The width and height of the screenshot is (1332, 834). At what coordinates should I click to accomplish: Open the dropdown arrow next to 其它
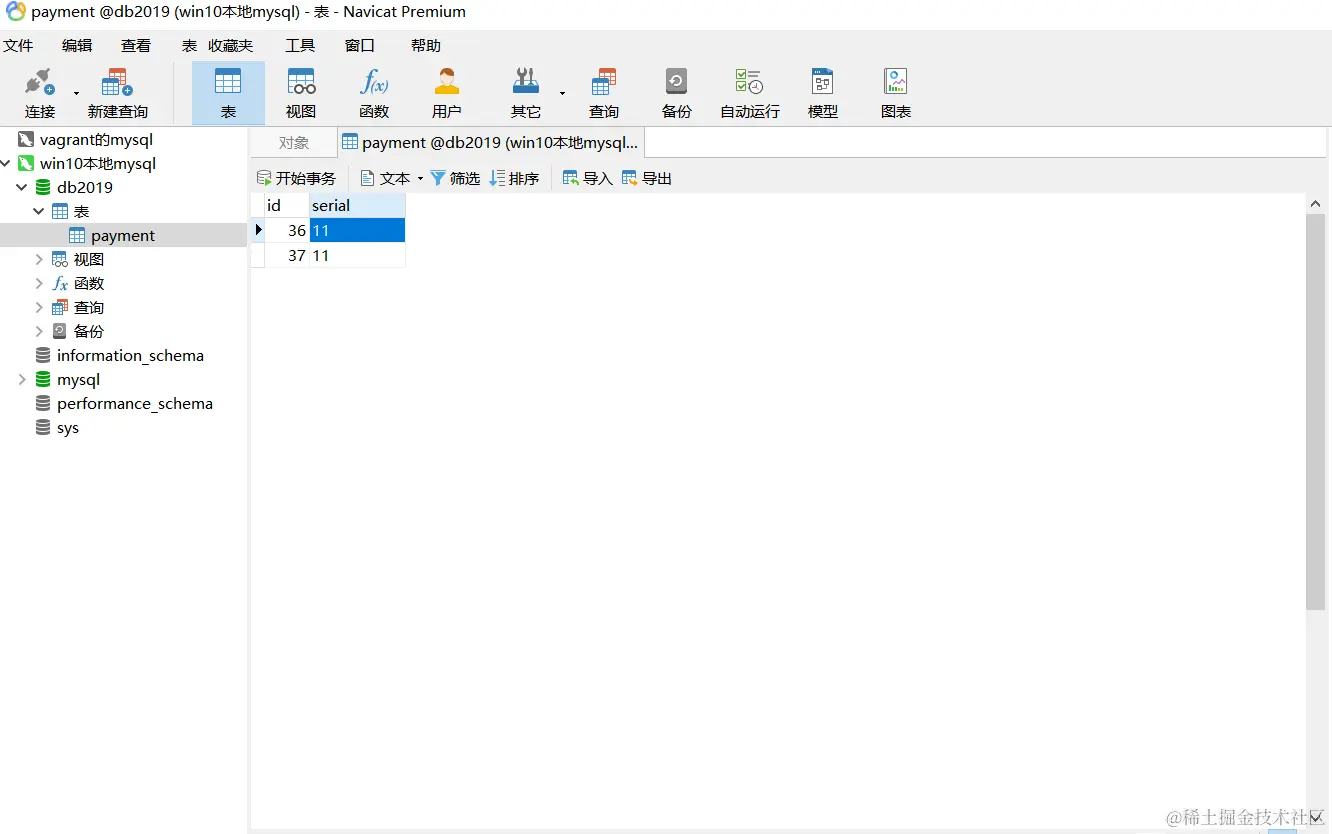point(562,94)
